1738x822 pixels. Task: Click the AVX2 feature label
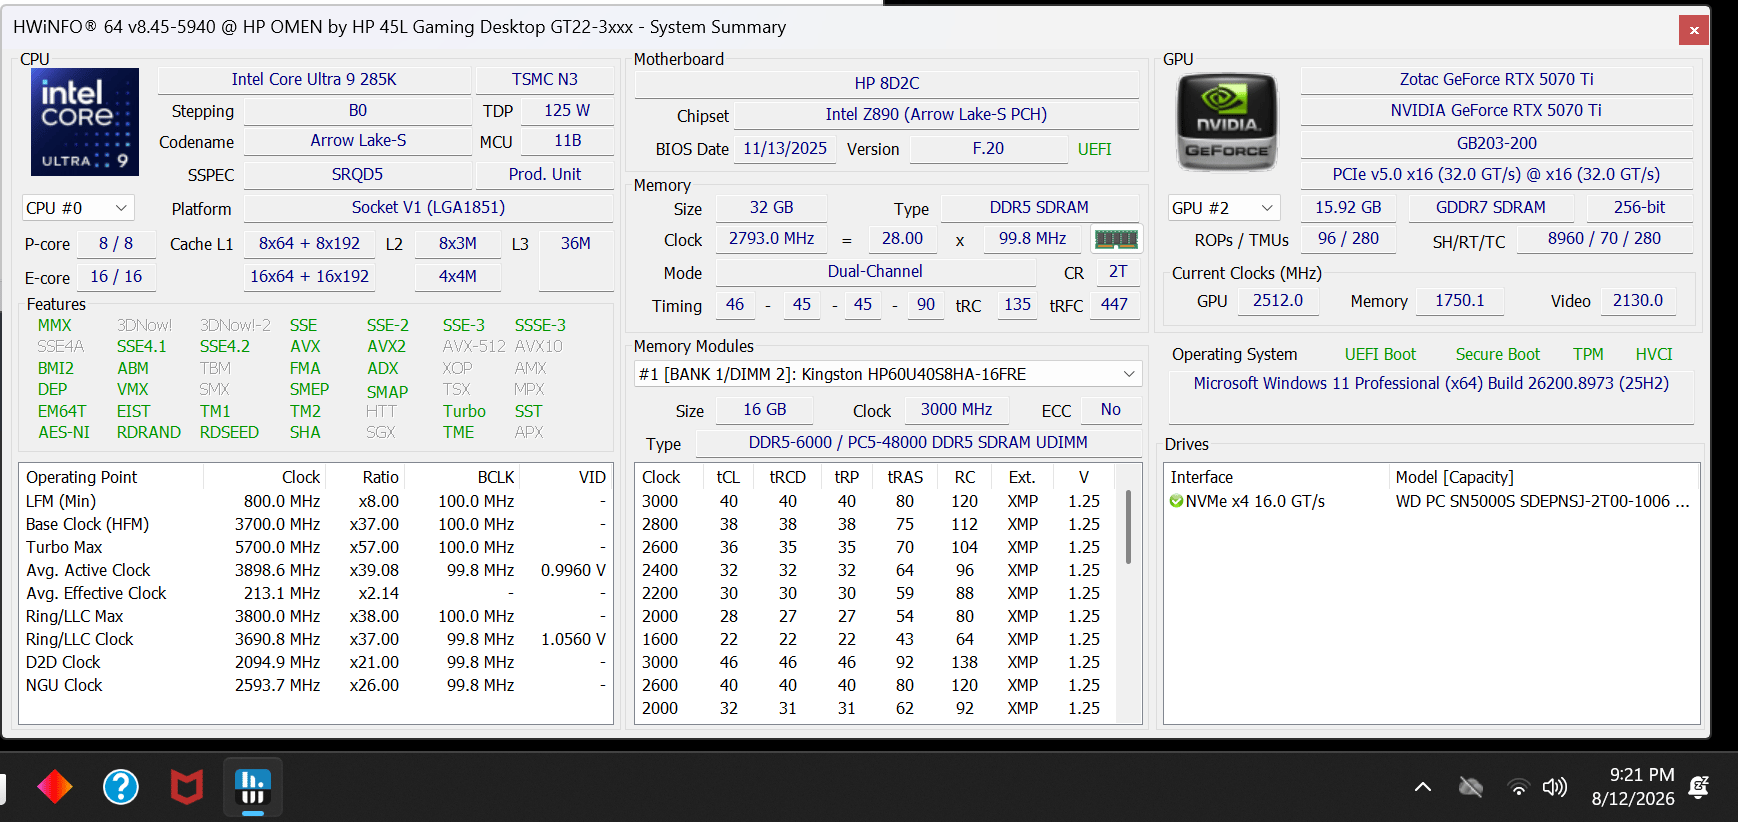(x=386, y=346)
